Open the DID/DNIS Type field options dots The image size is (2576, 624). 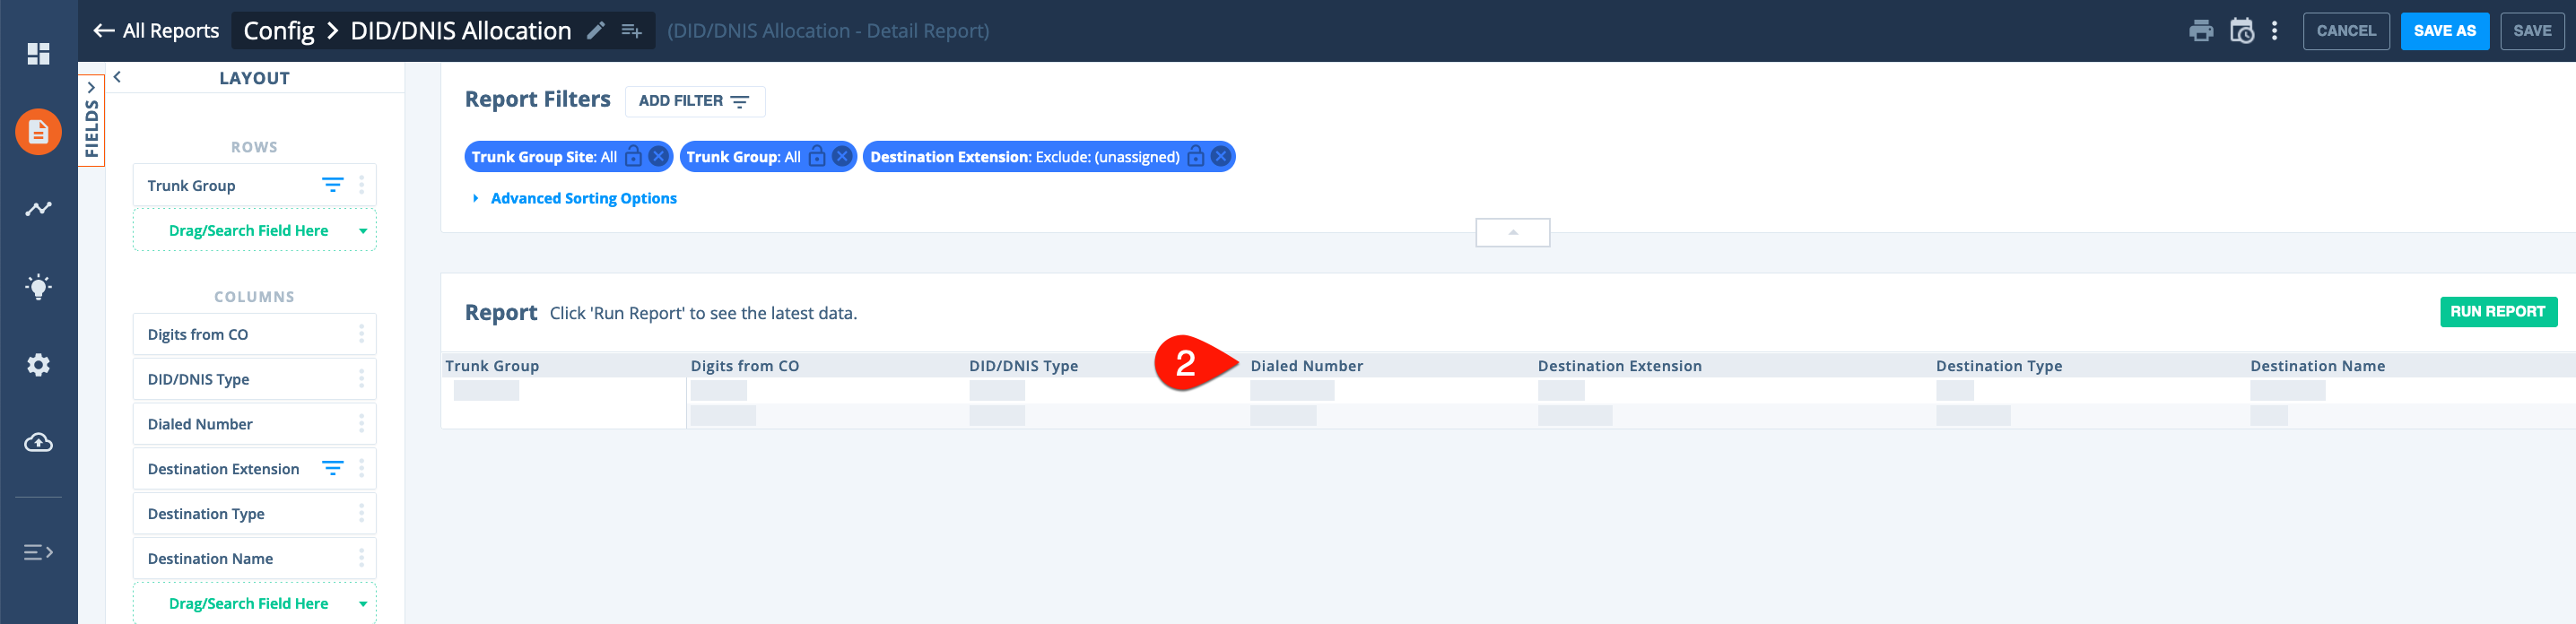[x=362, y=379]
